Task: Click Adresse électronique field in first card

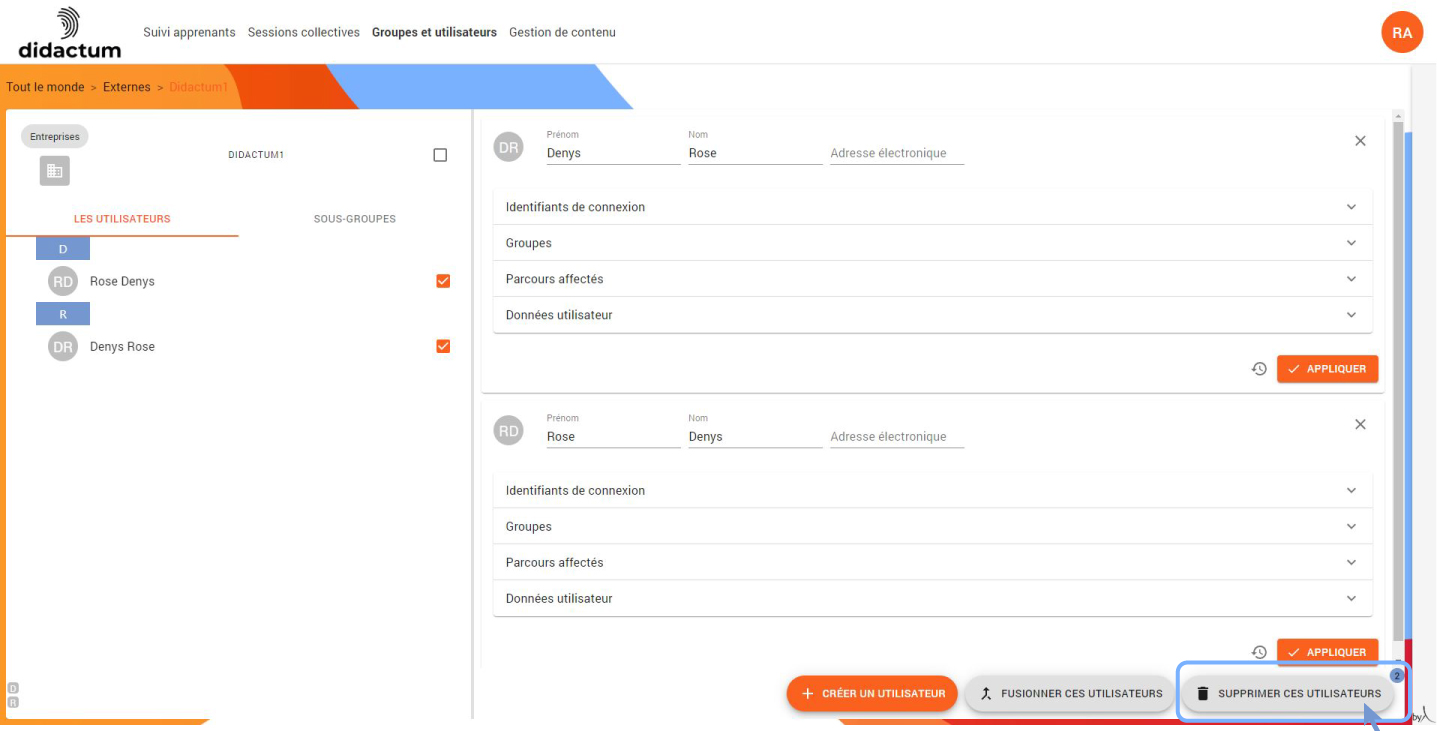Action: click(x=897, y=153)
